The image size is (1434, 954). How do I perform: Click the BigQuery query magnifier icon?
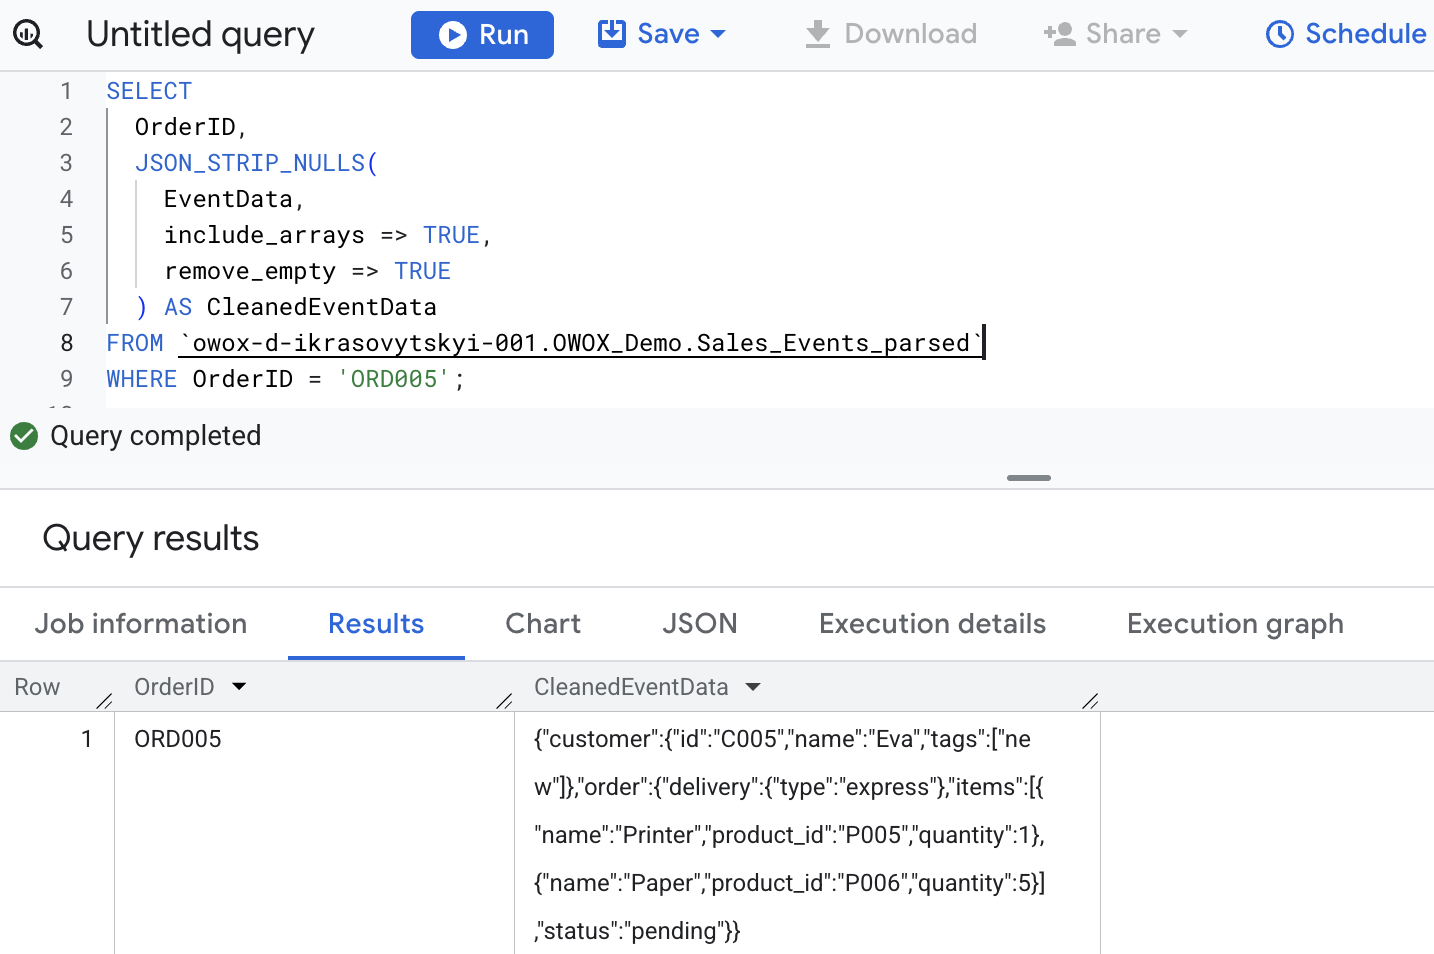pyautogui.click(x=28, y=35)
